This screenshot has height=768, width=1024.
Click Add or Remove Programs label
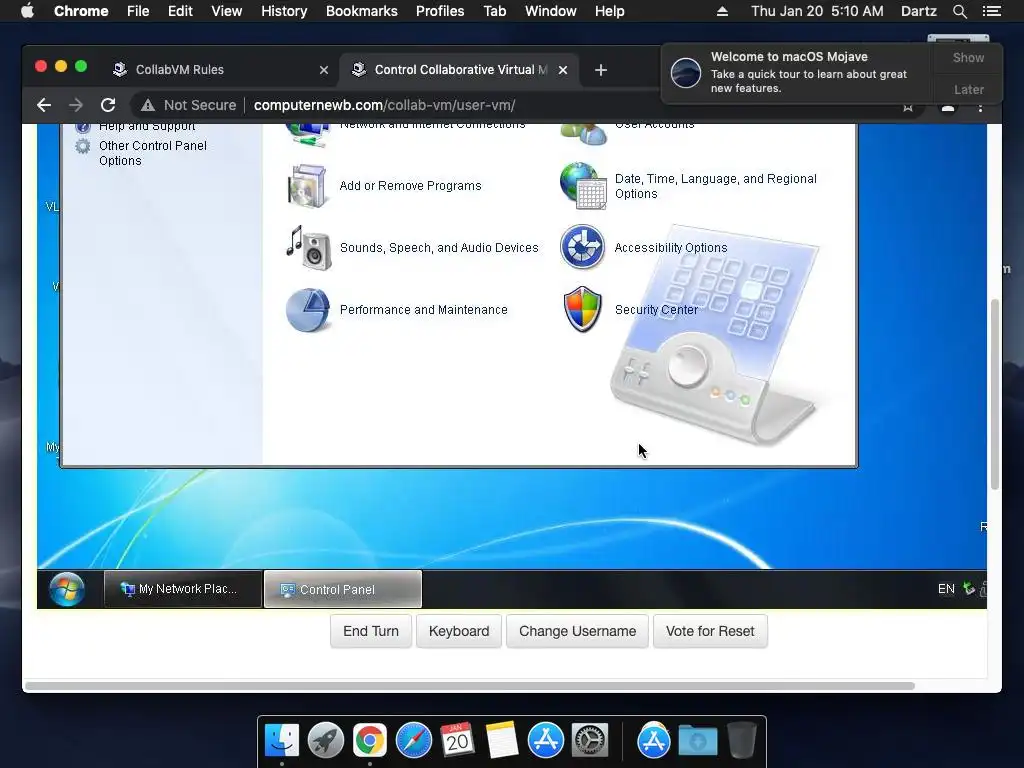tap(410, 186)
